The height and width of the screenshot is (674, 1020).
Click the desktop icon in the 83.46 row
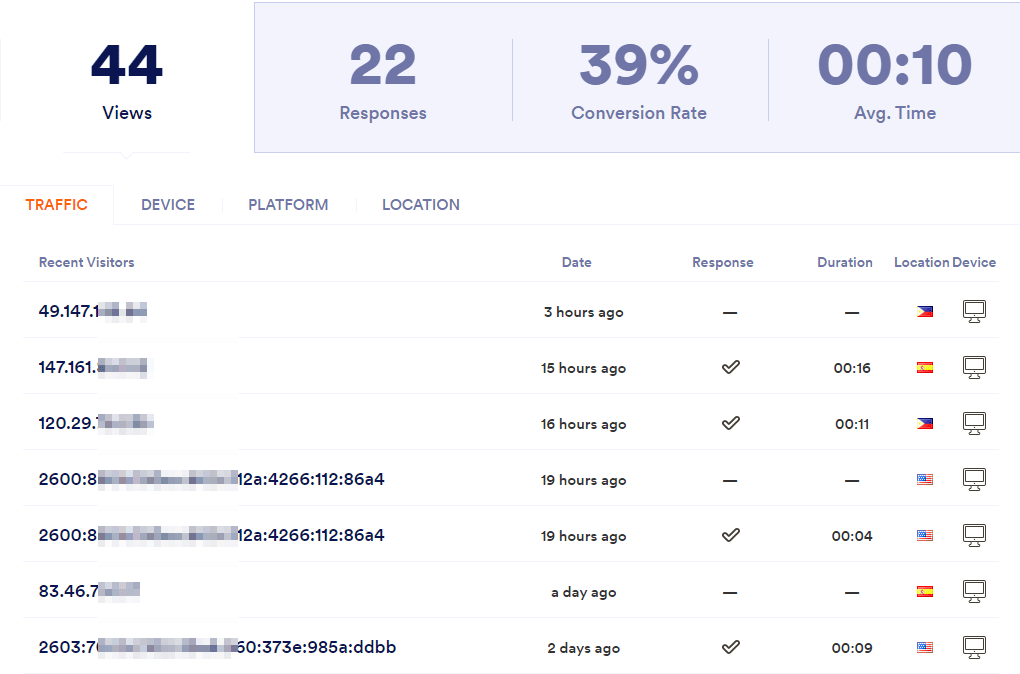pyautogui.click(x=974, y=591)
